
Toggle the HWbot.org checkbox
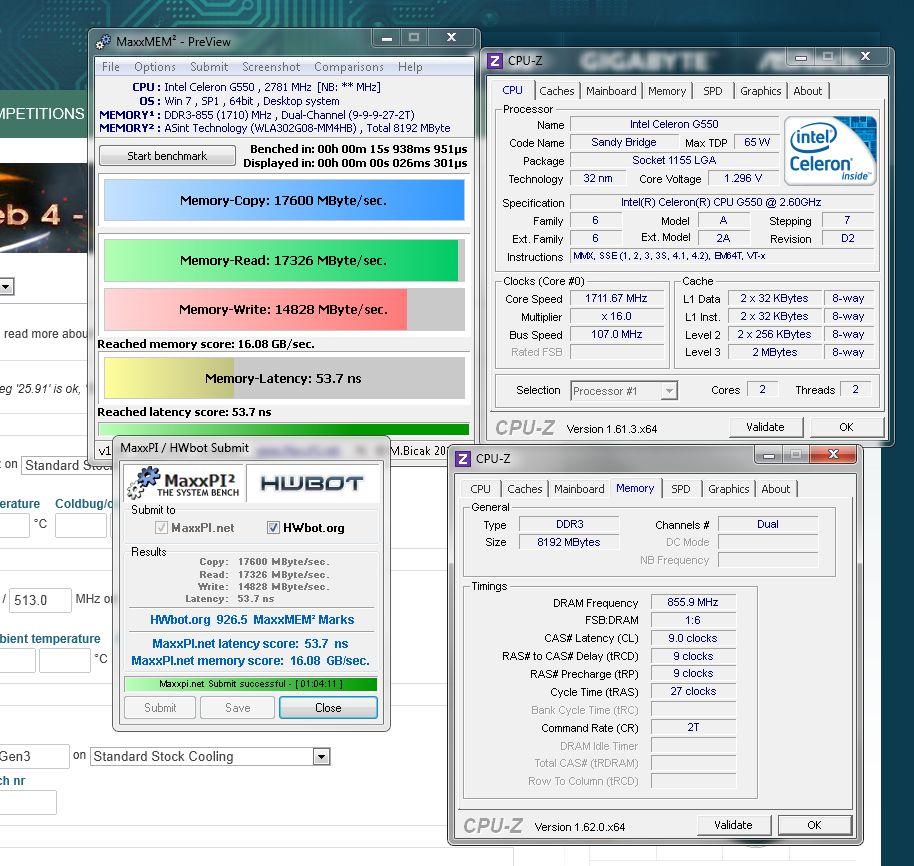pos(273,528)
